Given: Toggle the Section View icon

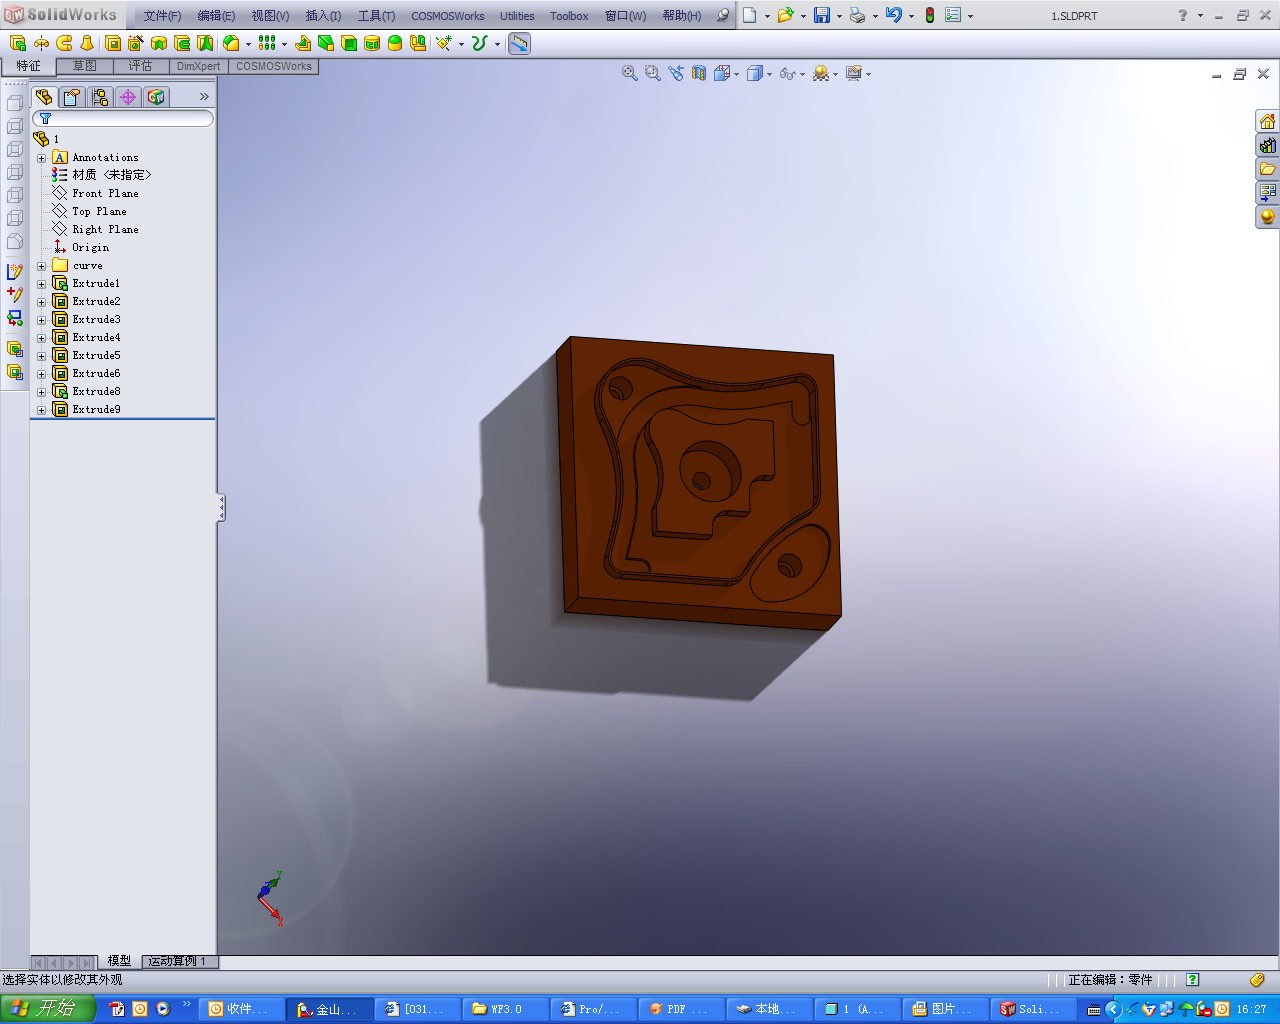Looking at the screenshot, I should tap(699, 73).
